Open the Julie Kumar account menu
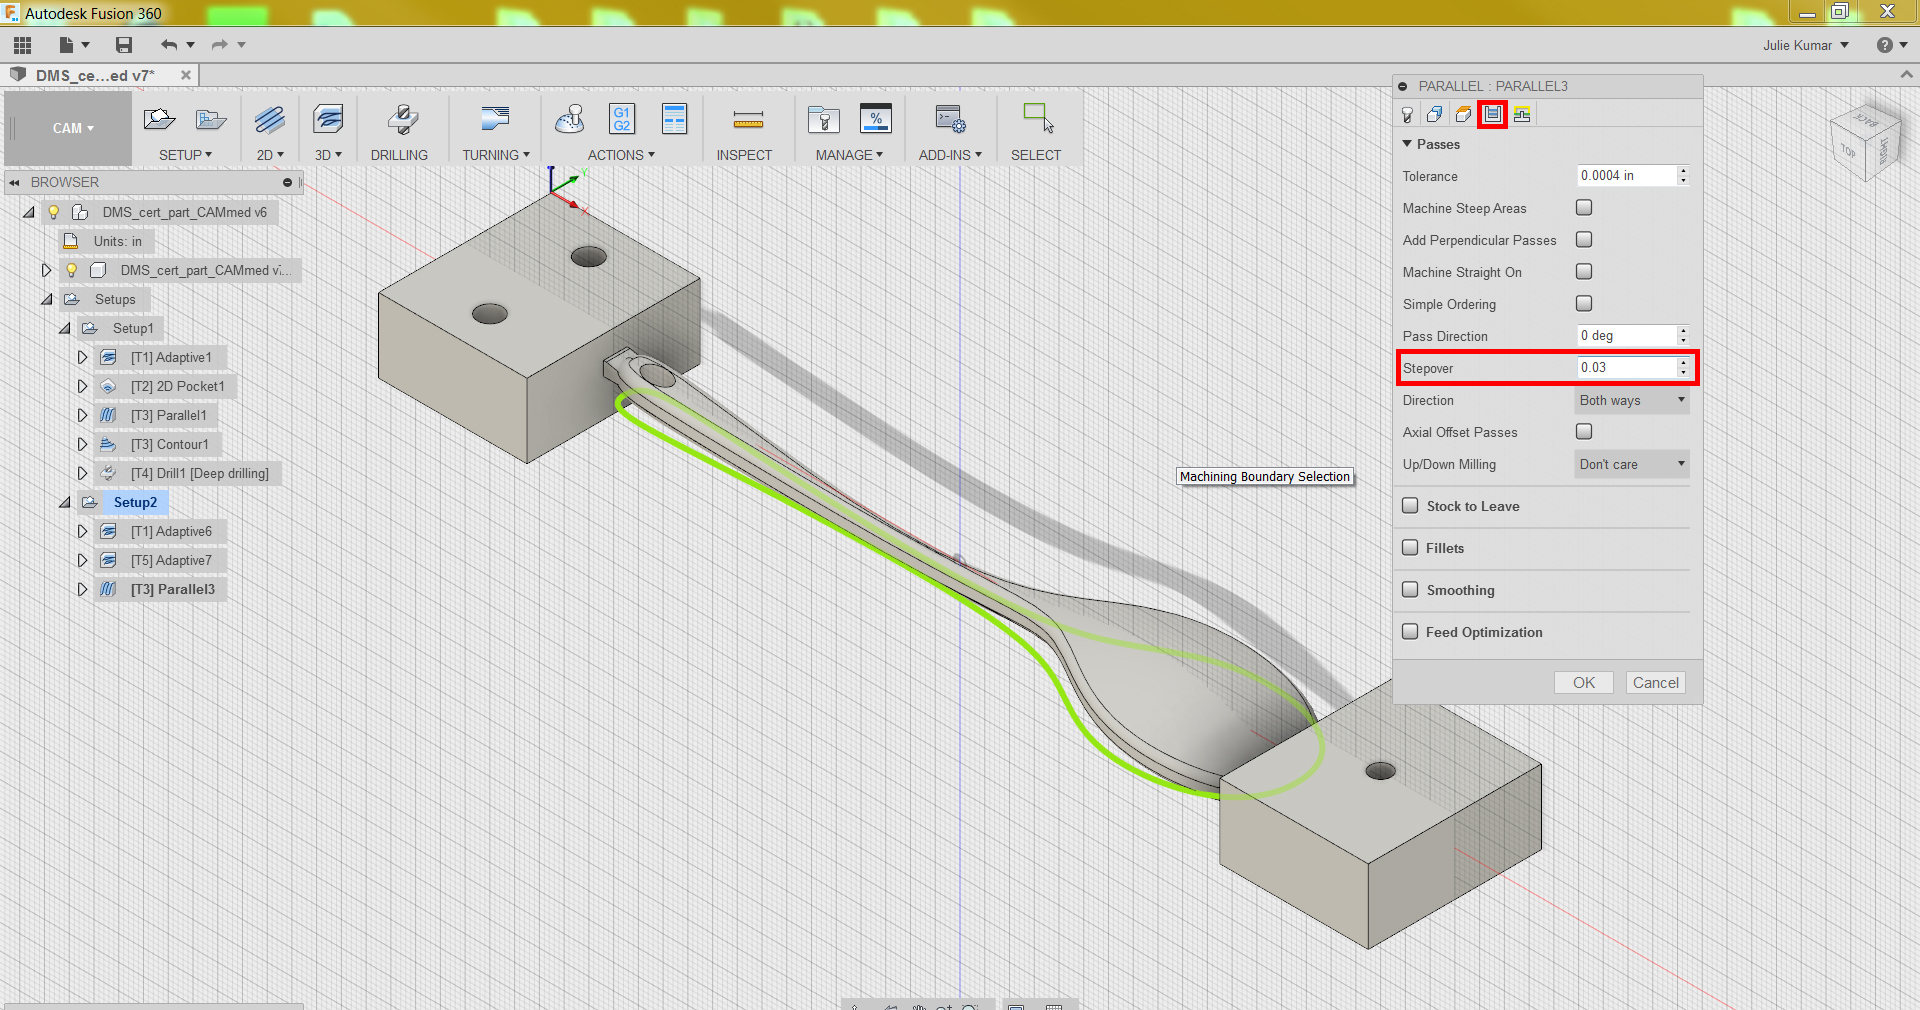 pyautogui.click(x=1806, y=45)
